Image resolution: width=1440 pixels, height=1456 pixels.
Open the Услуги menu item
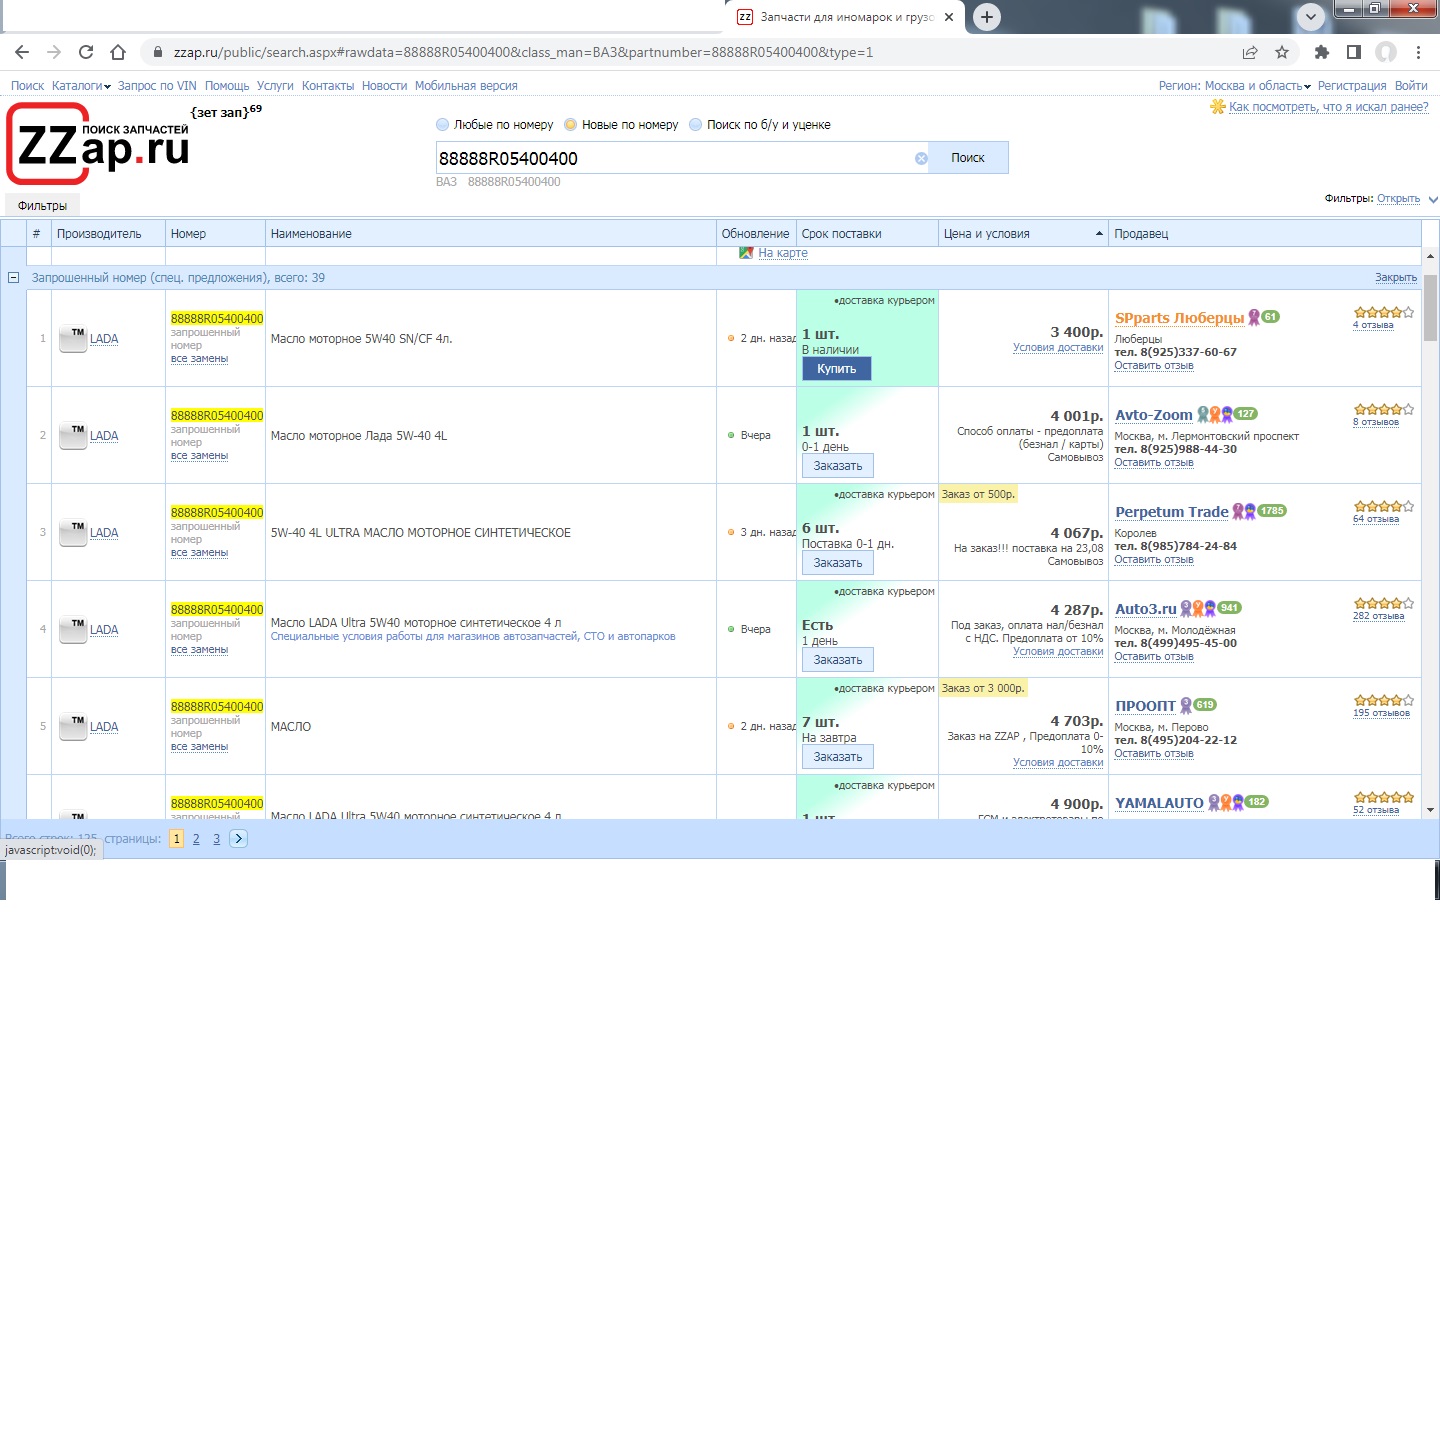[275, 86]
